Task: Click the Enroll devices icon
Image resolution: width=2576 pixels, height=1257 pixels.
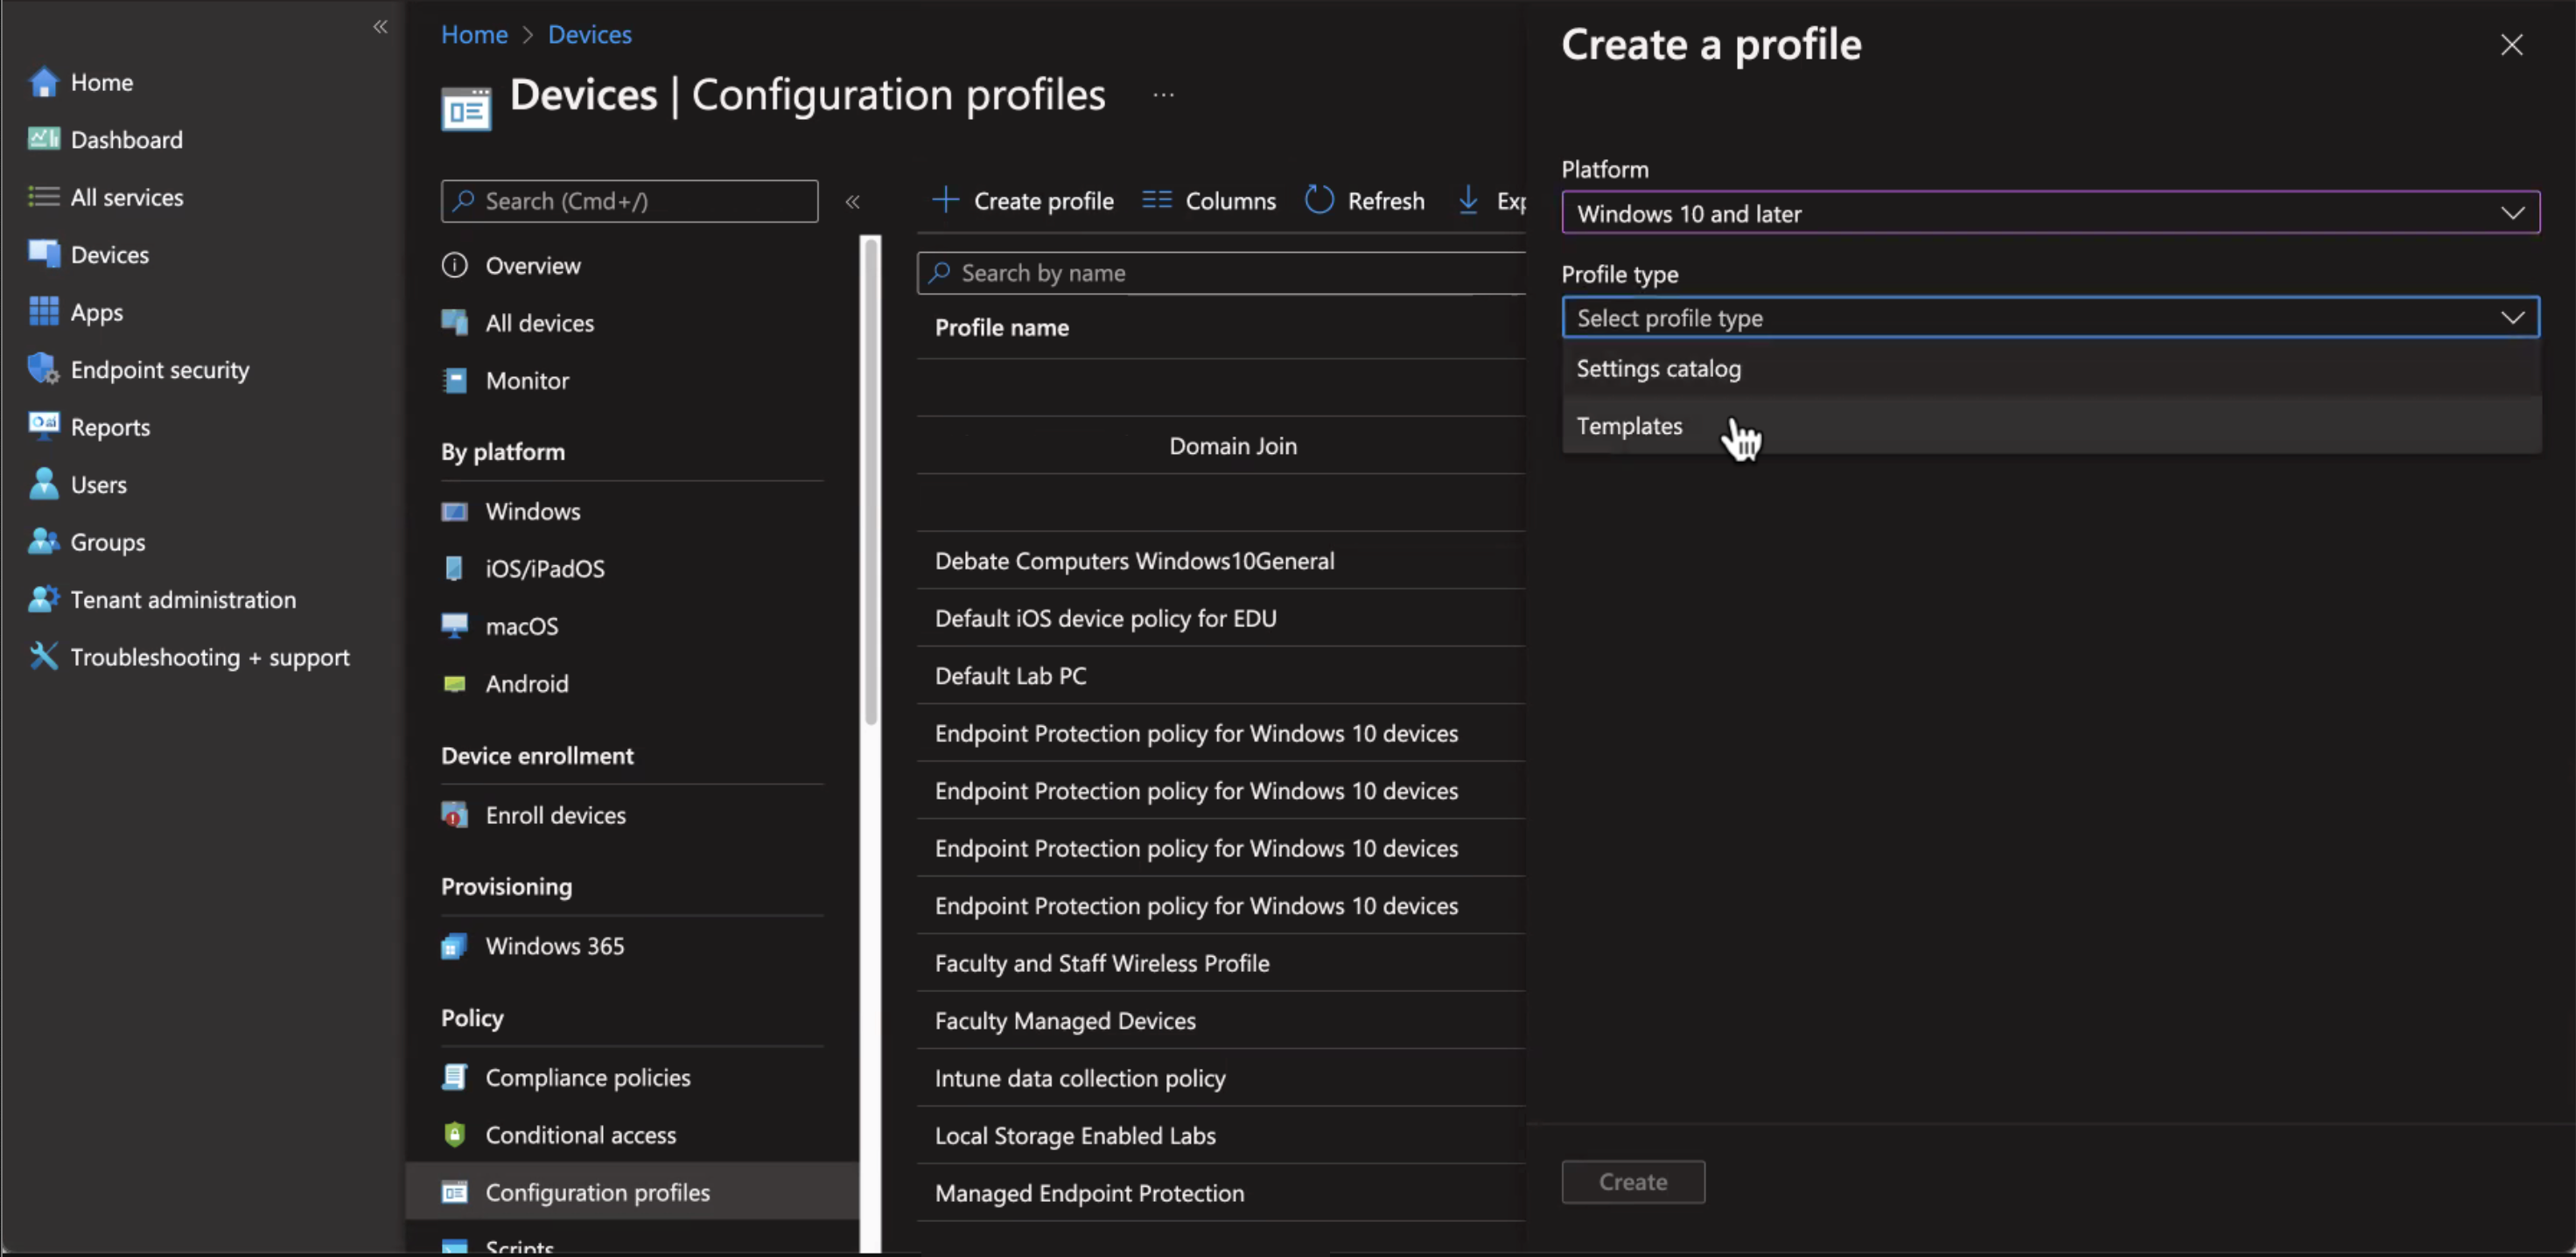Action: [454, 815]
